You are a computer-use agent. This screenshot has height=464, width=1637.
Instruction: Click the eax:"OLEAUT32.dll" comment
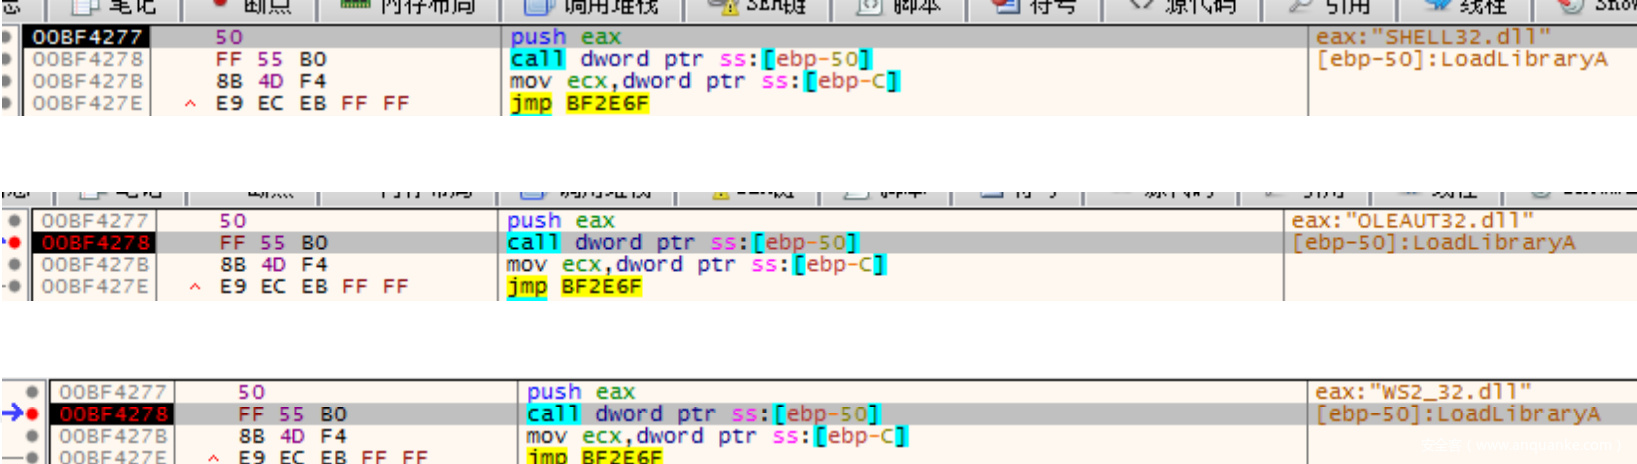pyautogui.click(x=1412, y=221)
